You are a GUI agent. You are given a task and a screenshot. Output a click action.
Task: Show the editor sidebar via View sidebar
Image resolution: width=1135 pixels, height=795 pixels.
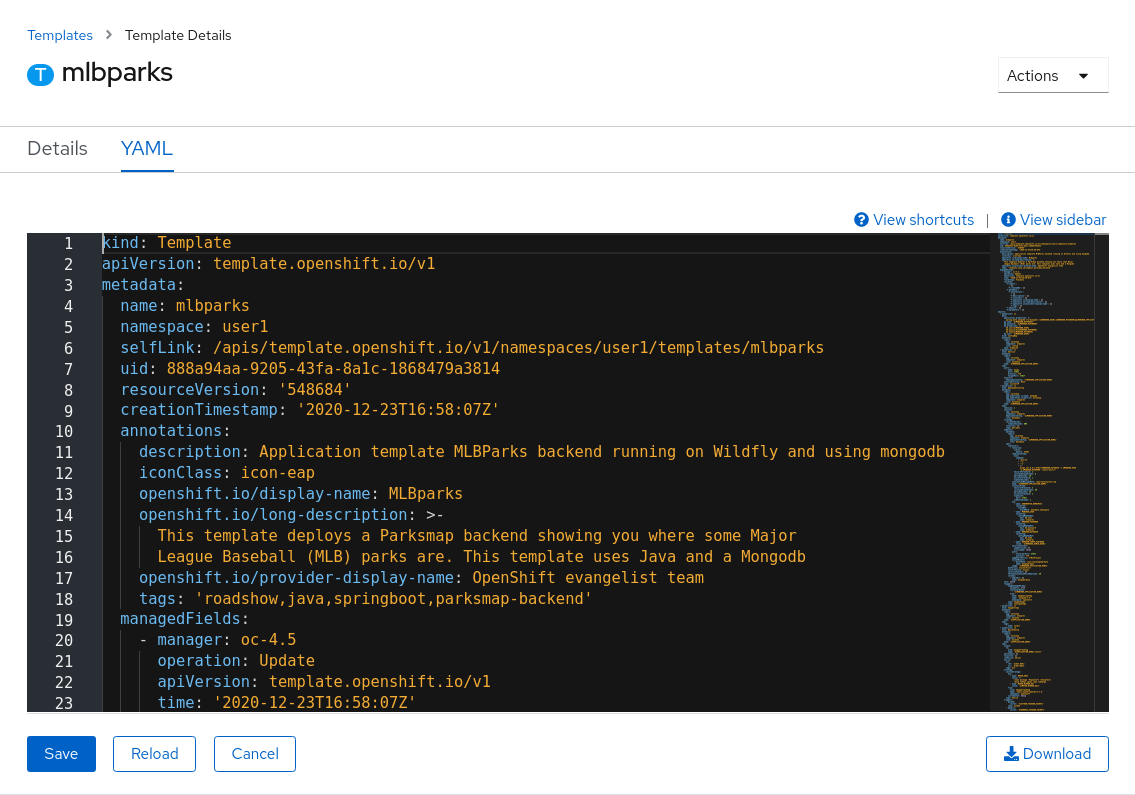(1062, 219)
